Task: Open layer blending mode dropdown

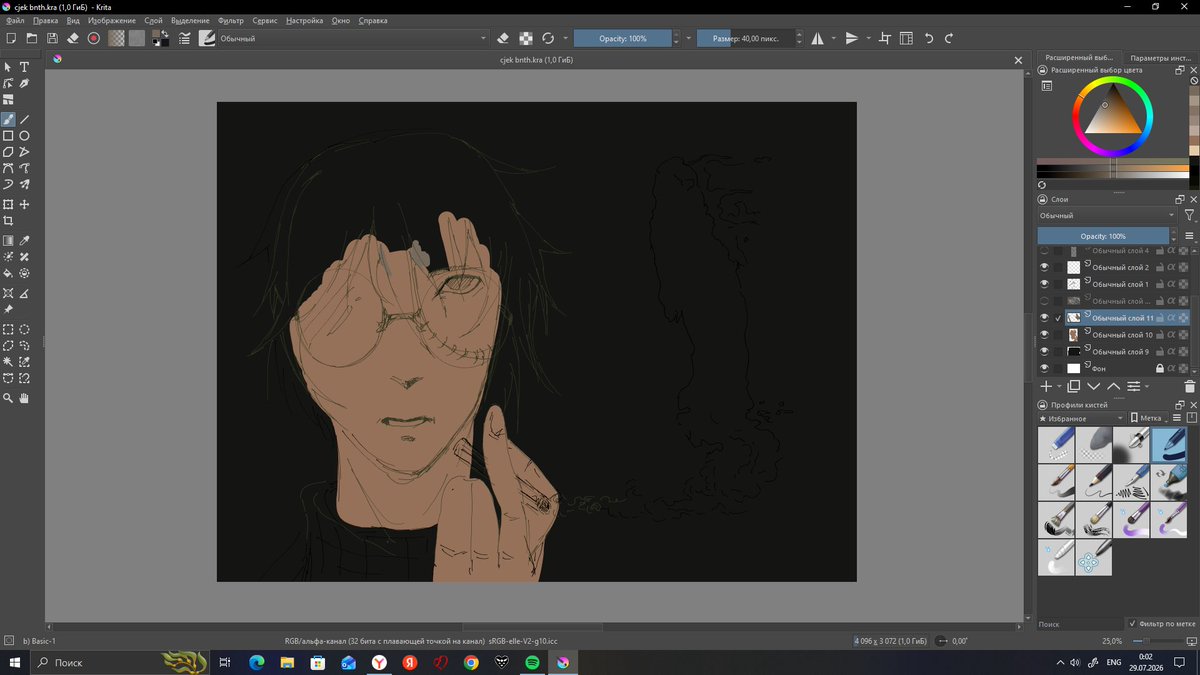Action: 1107,215
